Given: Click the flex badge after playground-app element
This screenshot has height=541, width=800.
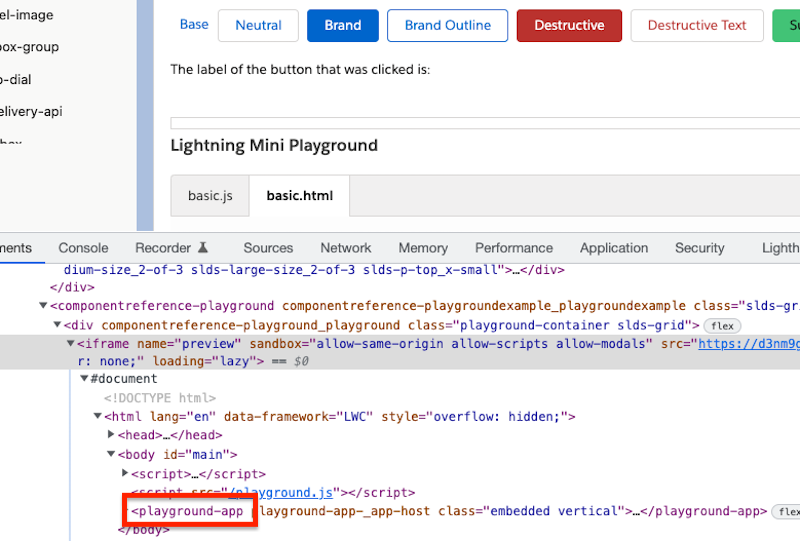Looking at the screenshot, I should 786,511.
